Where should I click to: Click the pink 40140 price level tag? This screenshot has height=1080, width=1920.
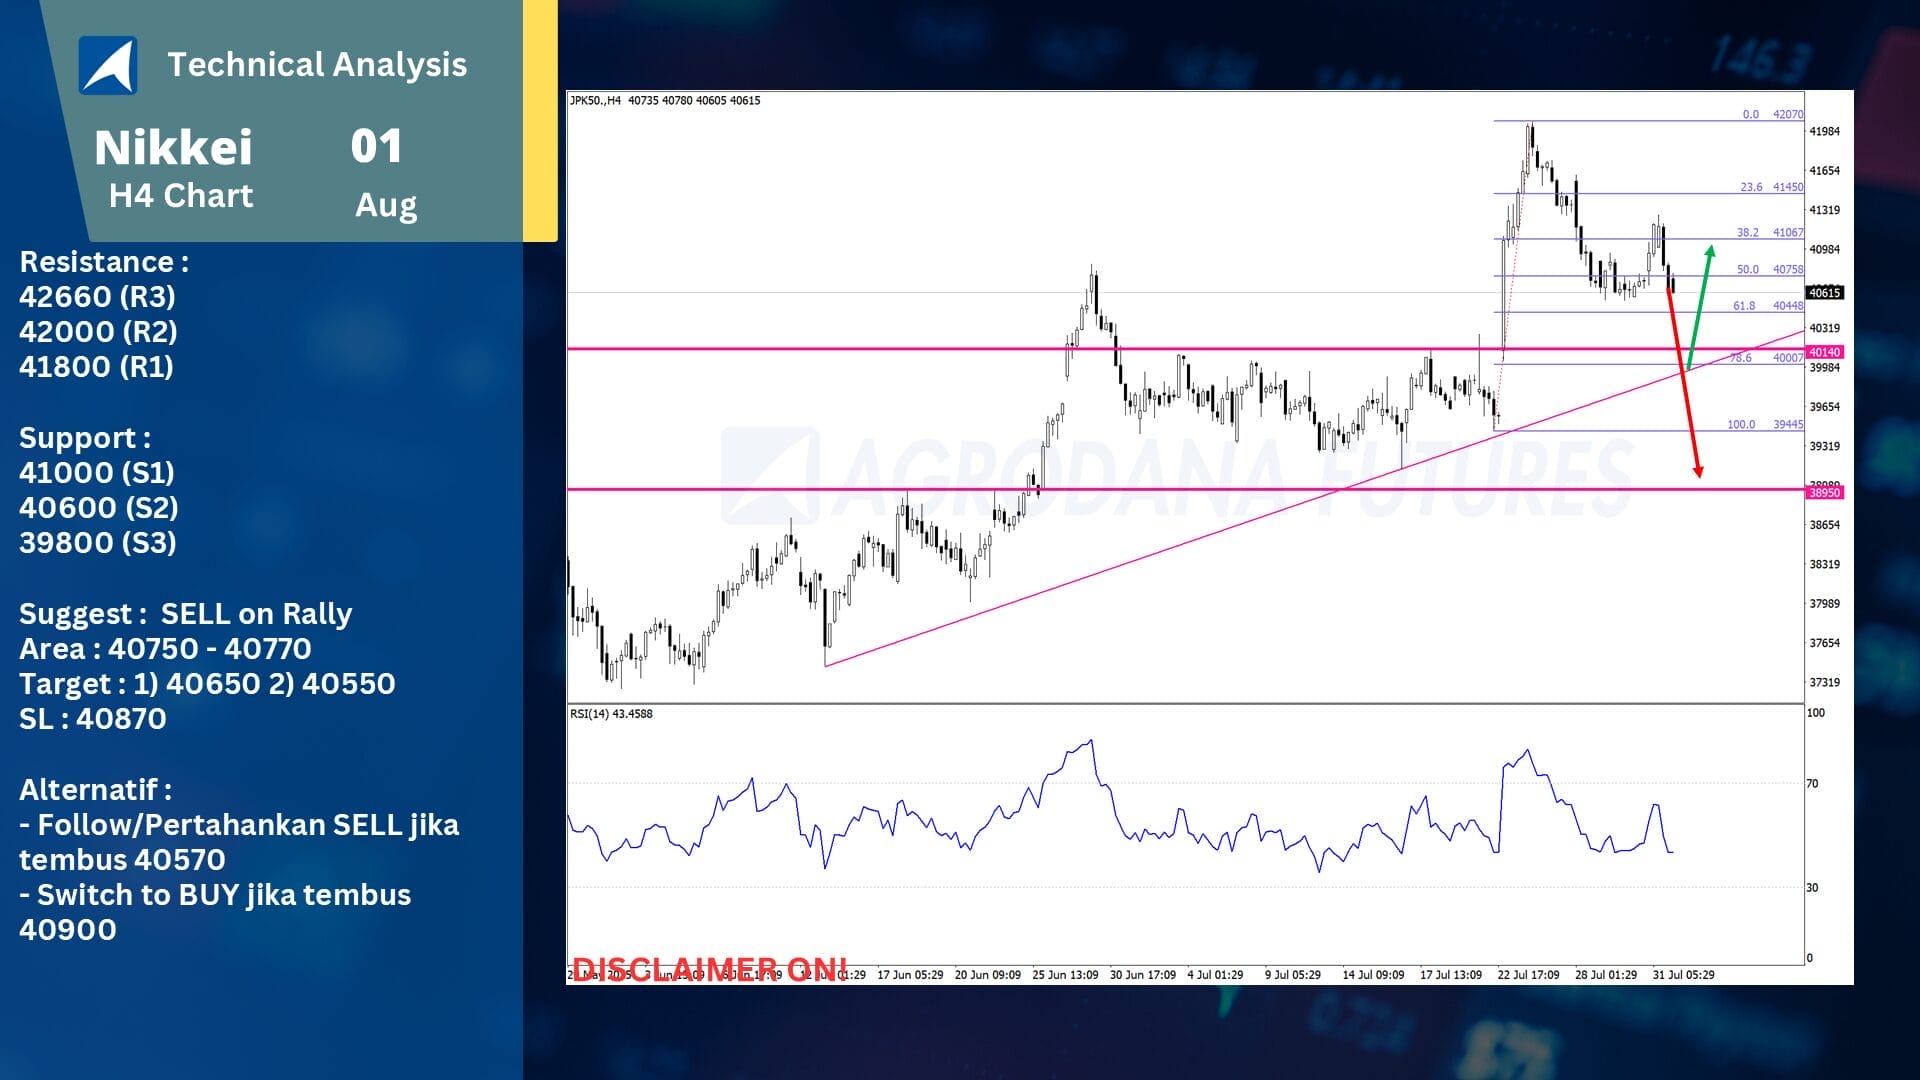click(1824, 352)
